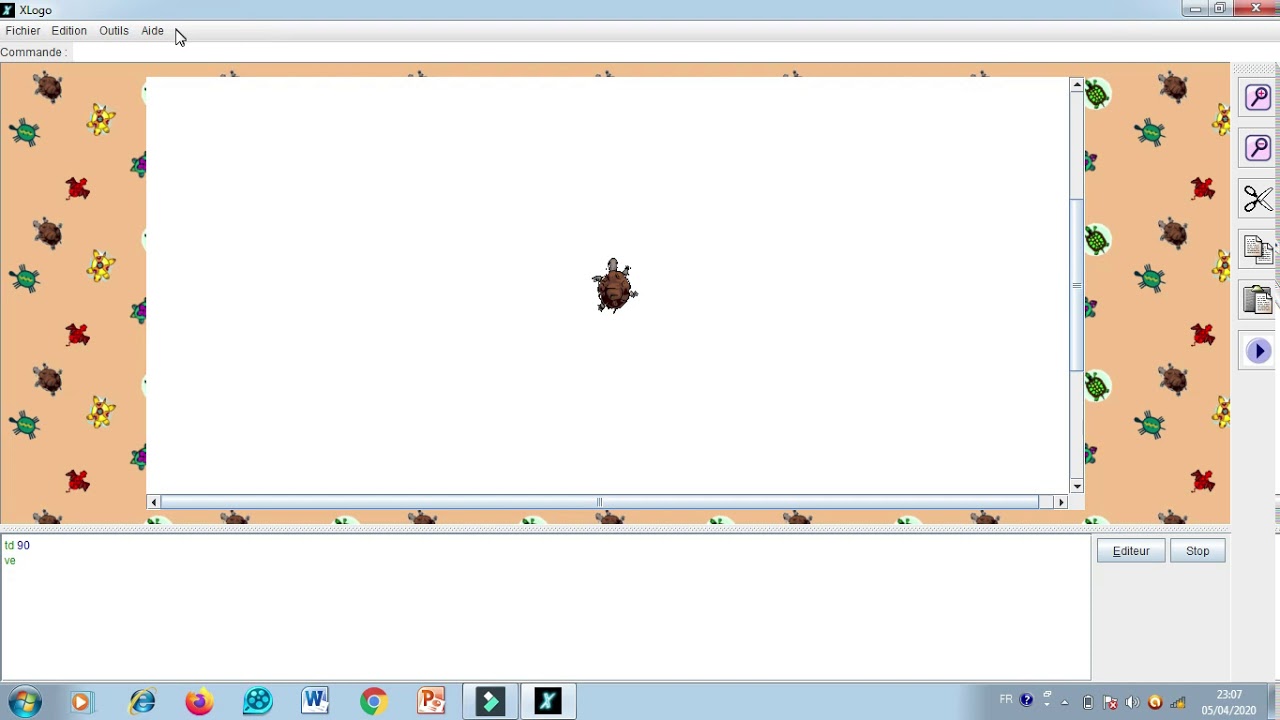The height and width of the screenshot is (720, 1280).
Task: Open Google Chrome from the taskbar
Action: coord(373,701)
